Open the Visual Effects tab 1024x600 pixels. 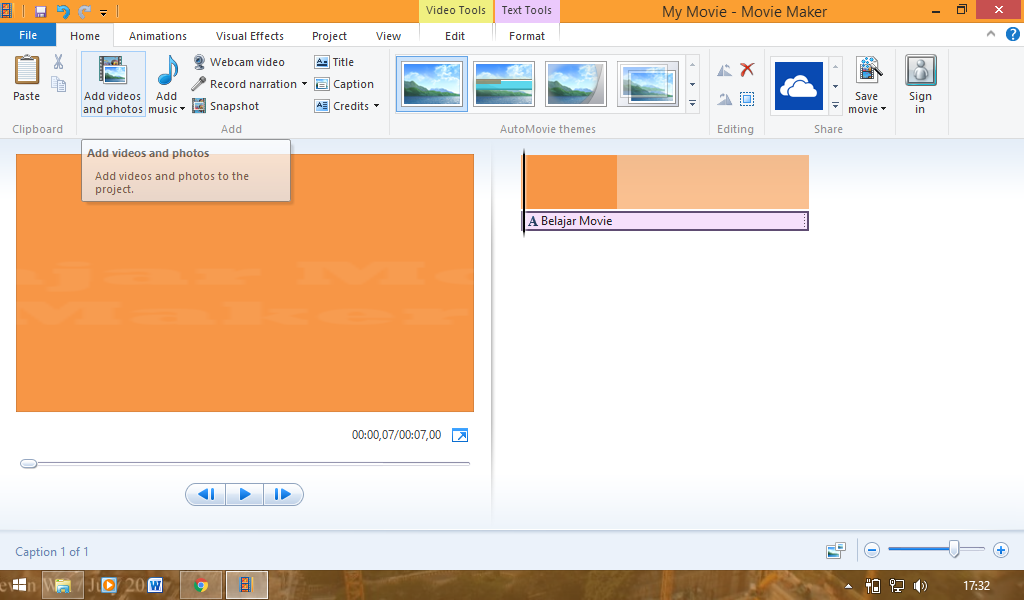[249, 36]
